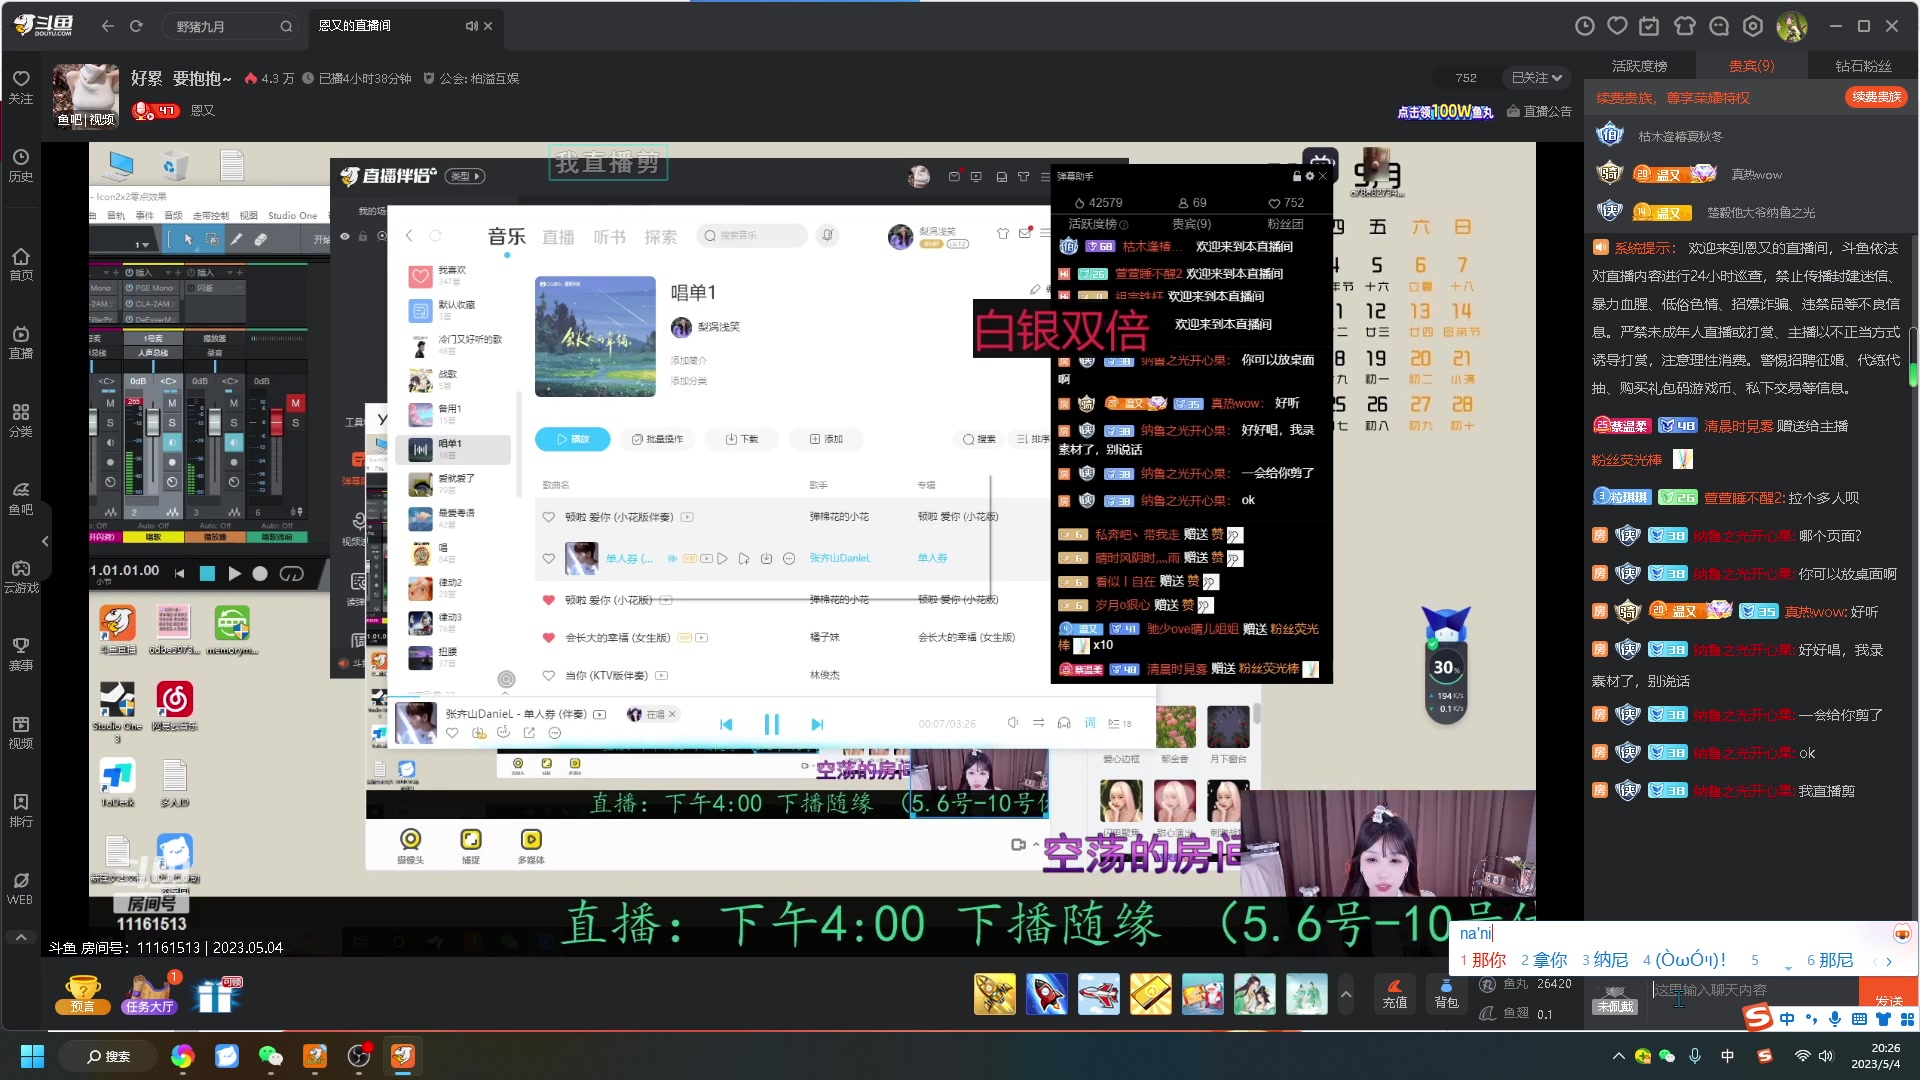Open Windows Start menu
The height and width of the screenshot is (1080, 1920).
[32, 1056]
